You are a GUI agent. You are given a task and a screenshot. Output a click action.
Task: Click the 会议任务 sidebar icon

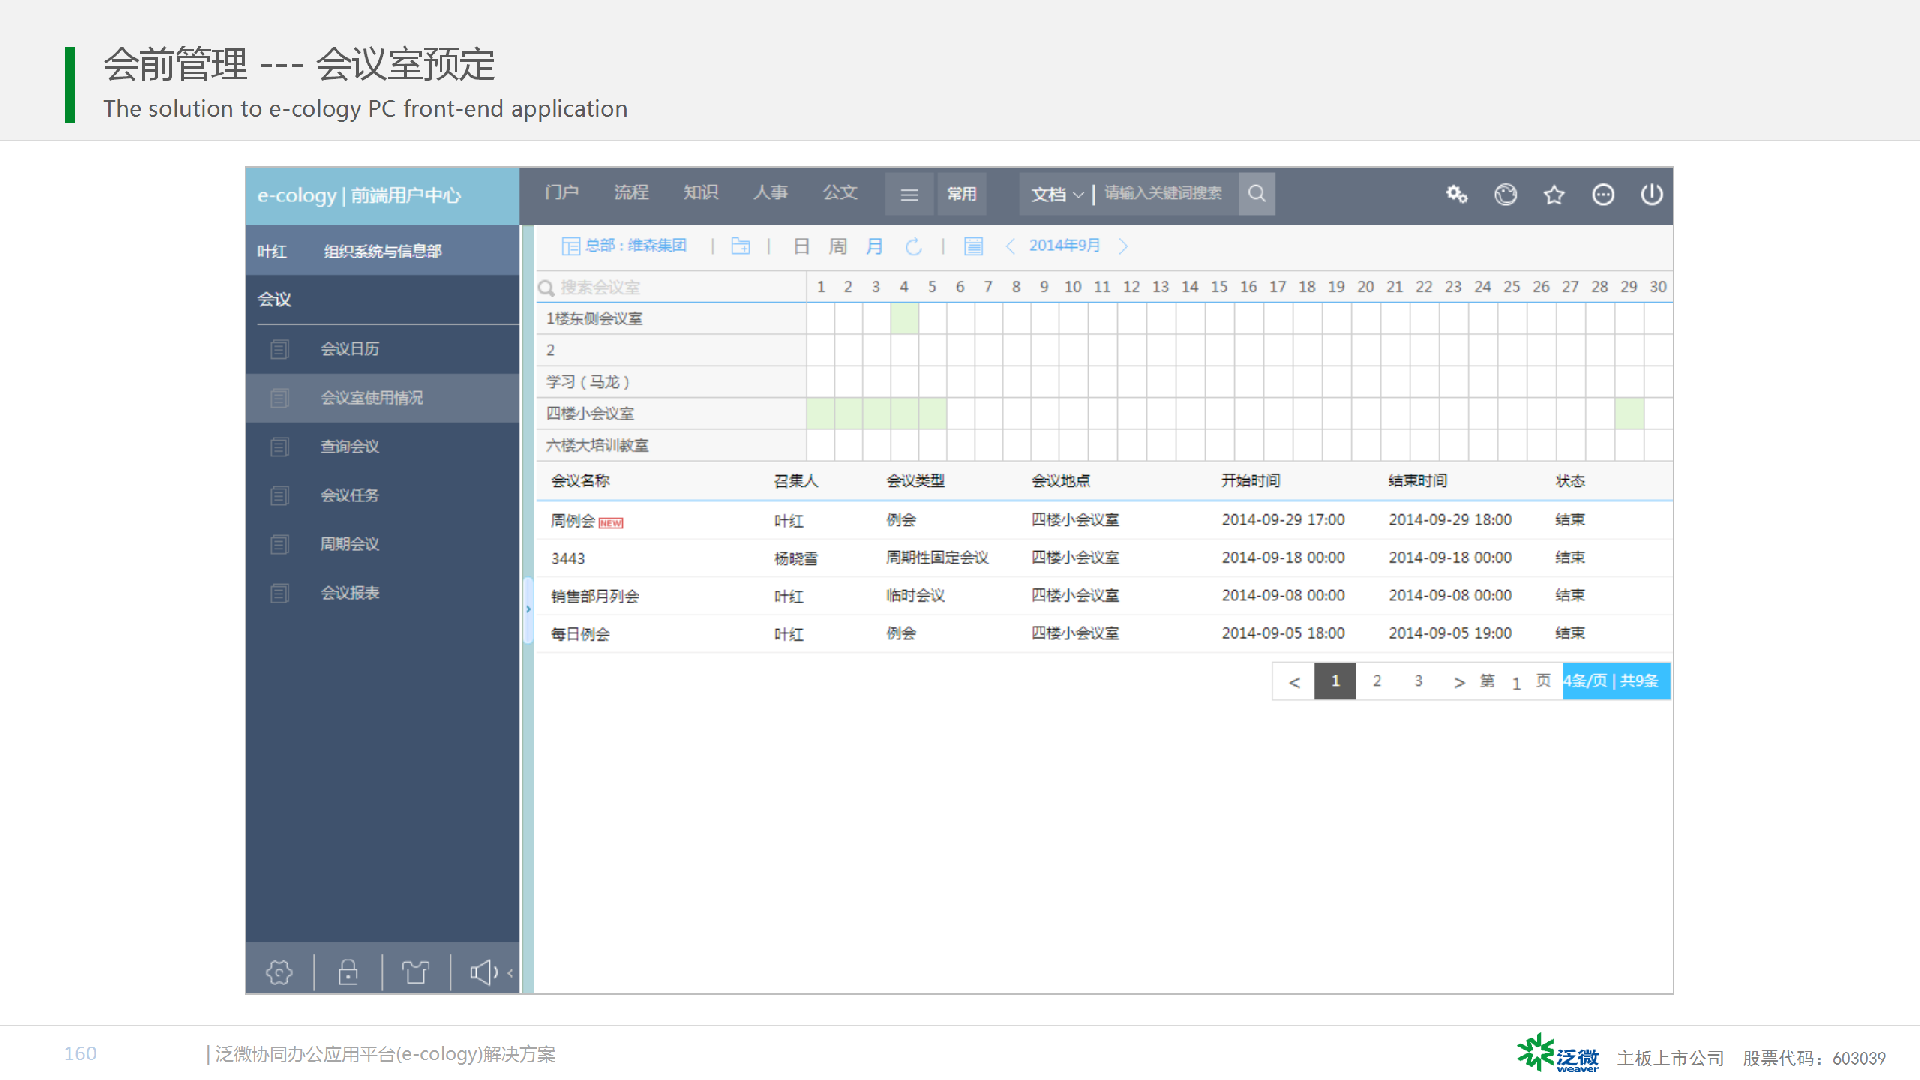(280, 496)
